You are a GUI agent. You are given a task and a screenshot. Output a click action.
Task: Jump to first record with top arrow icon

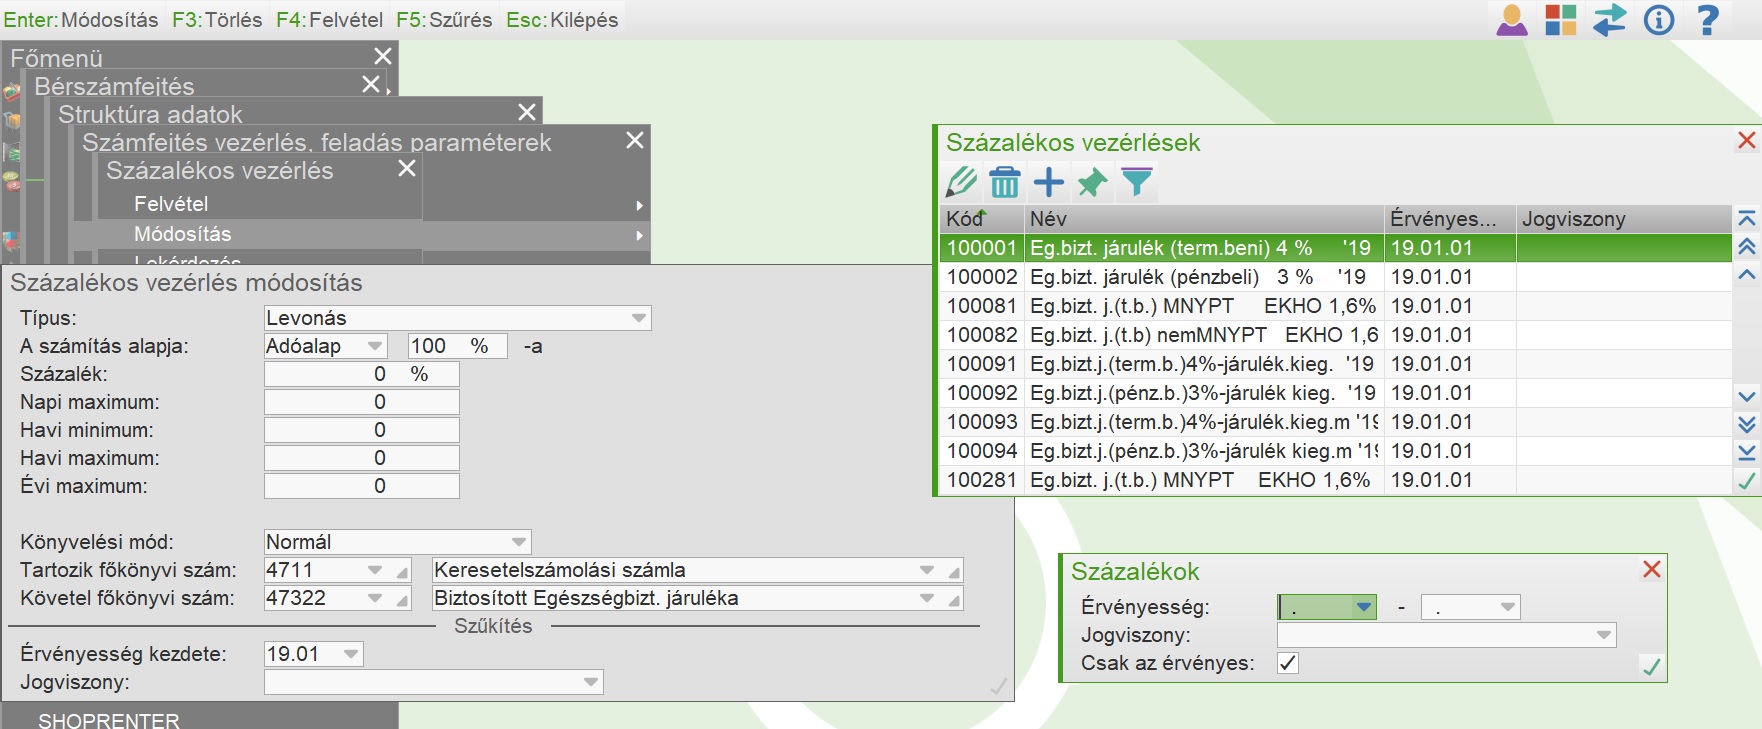[1747, 218]
